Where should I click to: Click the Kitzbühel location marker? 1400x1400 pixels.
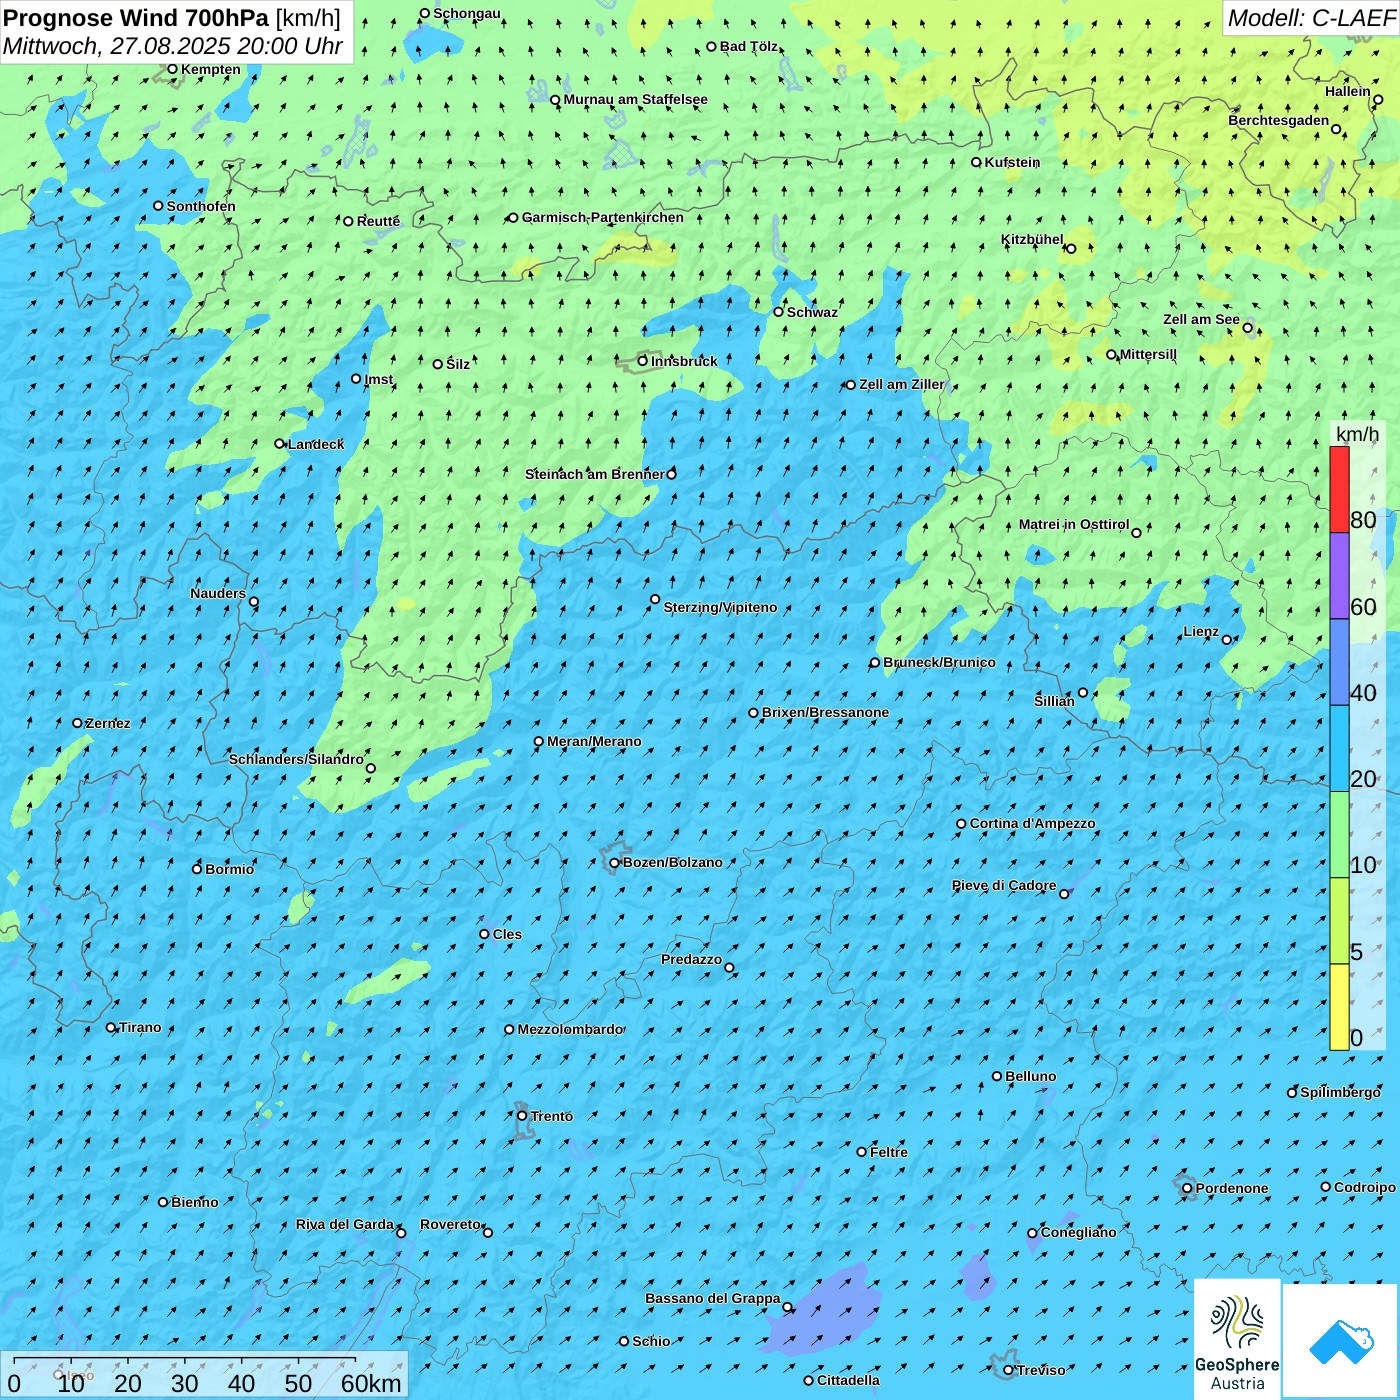pos(1071,249)
